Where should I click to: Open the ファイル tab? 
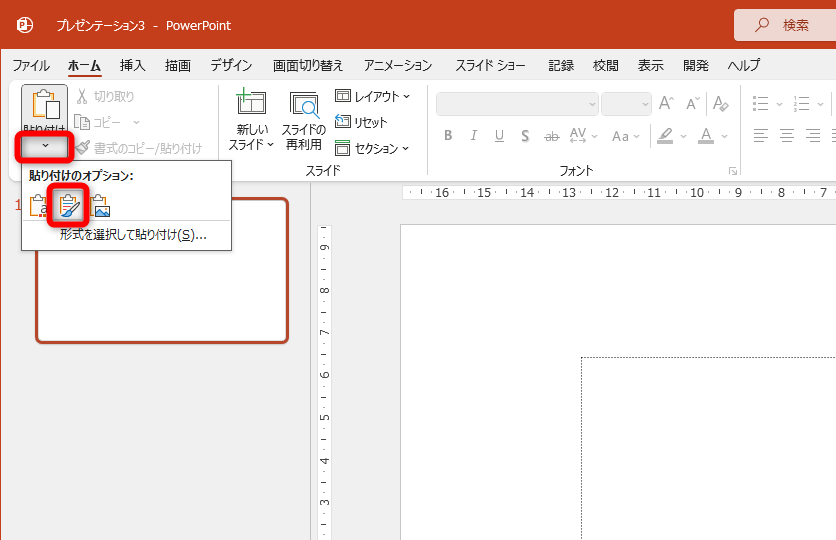pos(31,66)
